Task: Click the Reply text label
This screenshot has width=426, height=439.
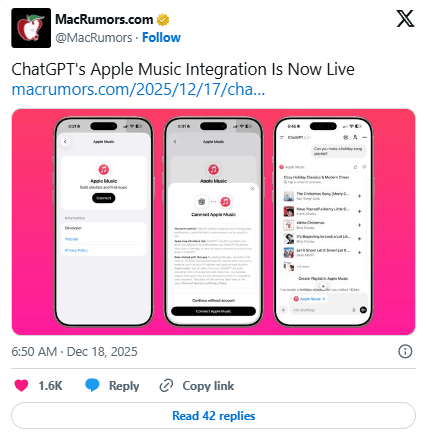Action: pos(124,386)
